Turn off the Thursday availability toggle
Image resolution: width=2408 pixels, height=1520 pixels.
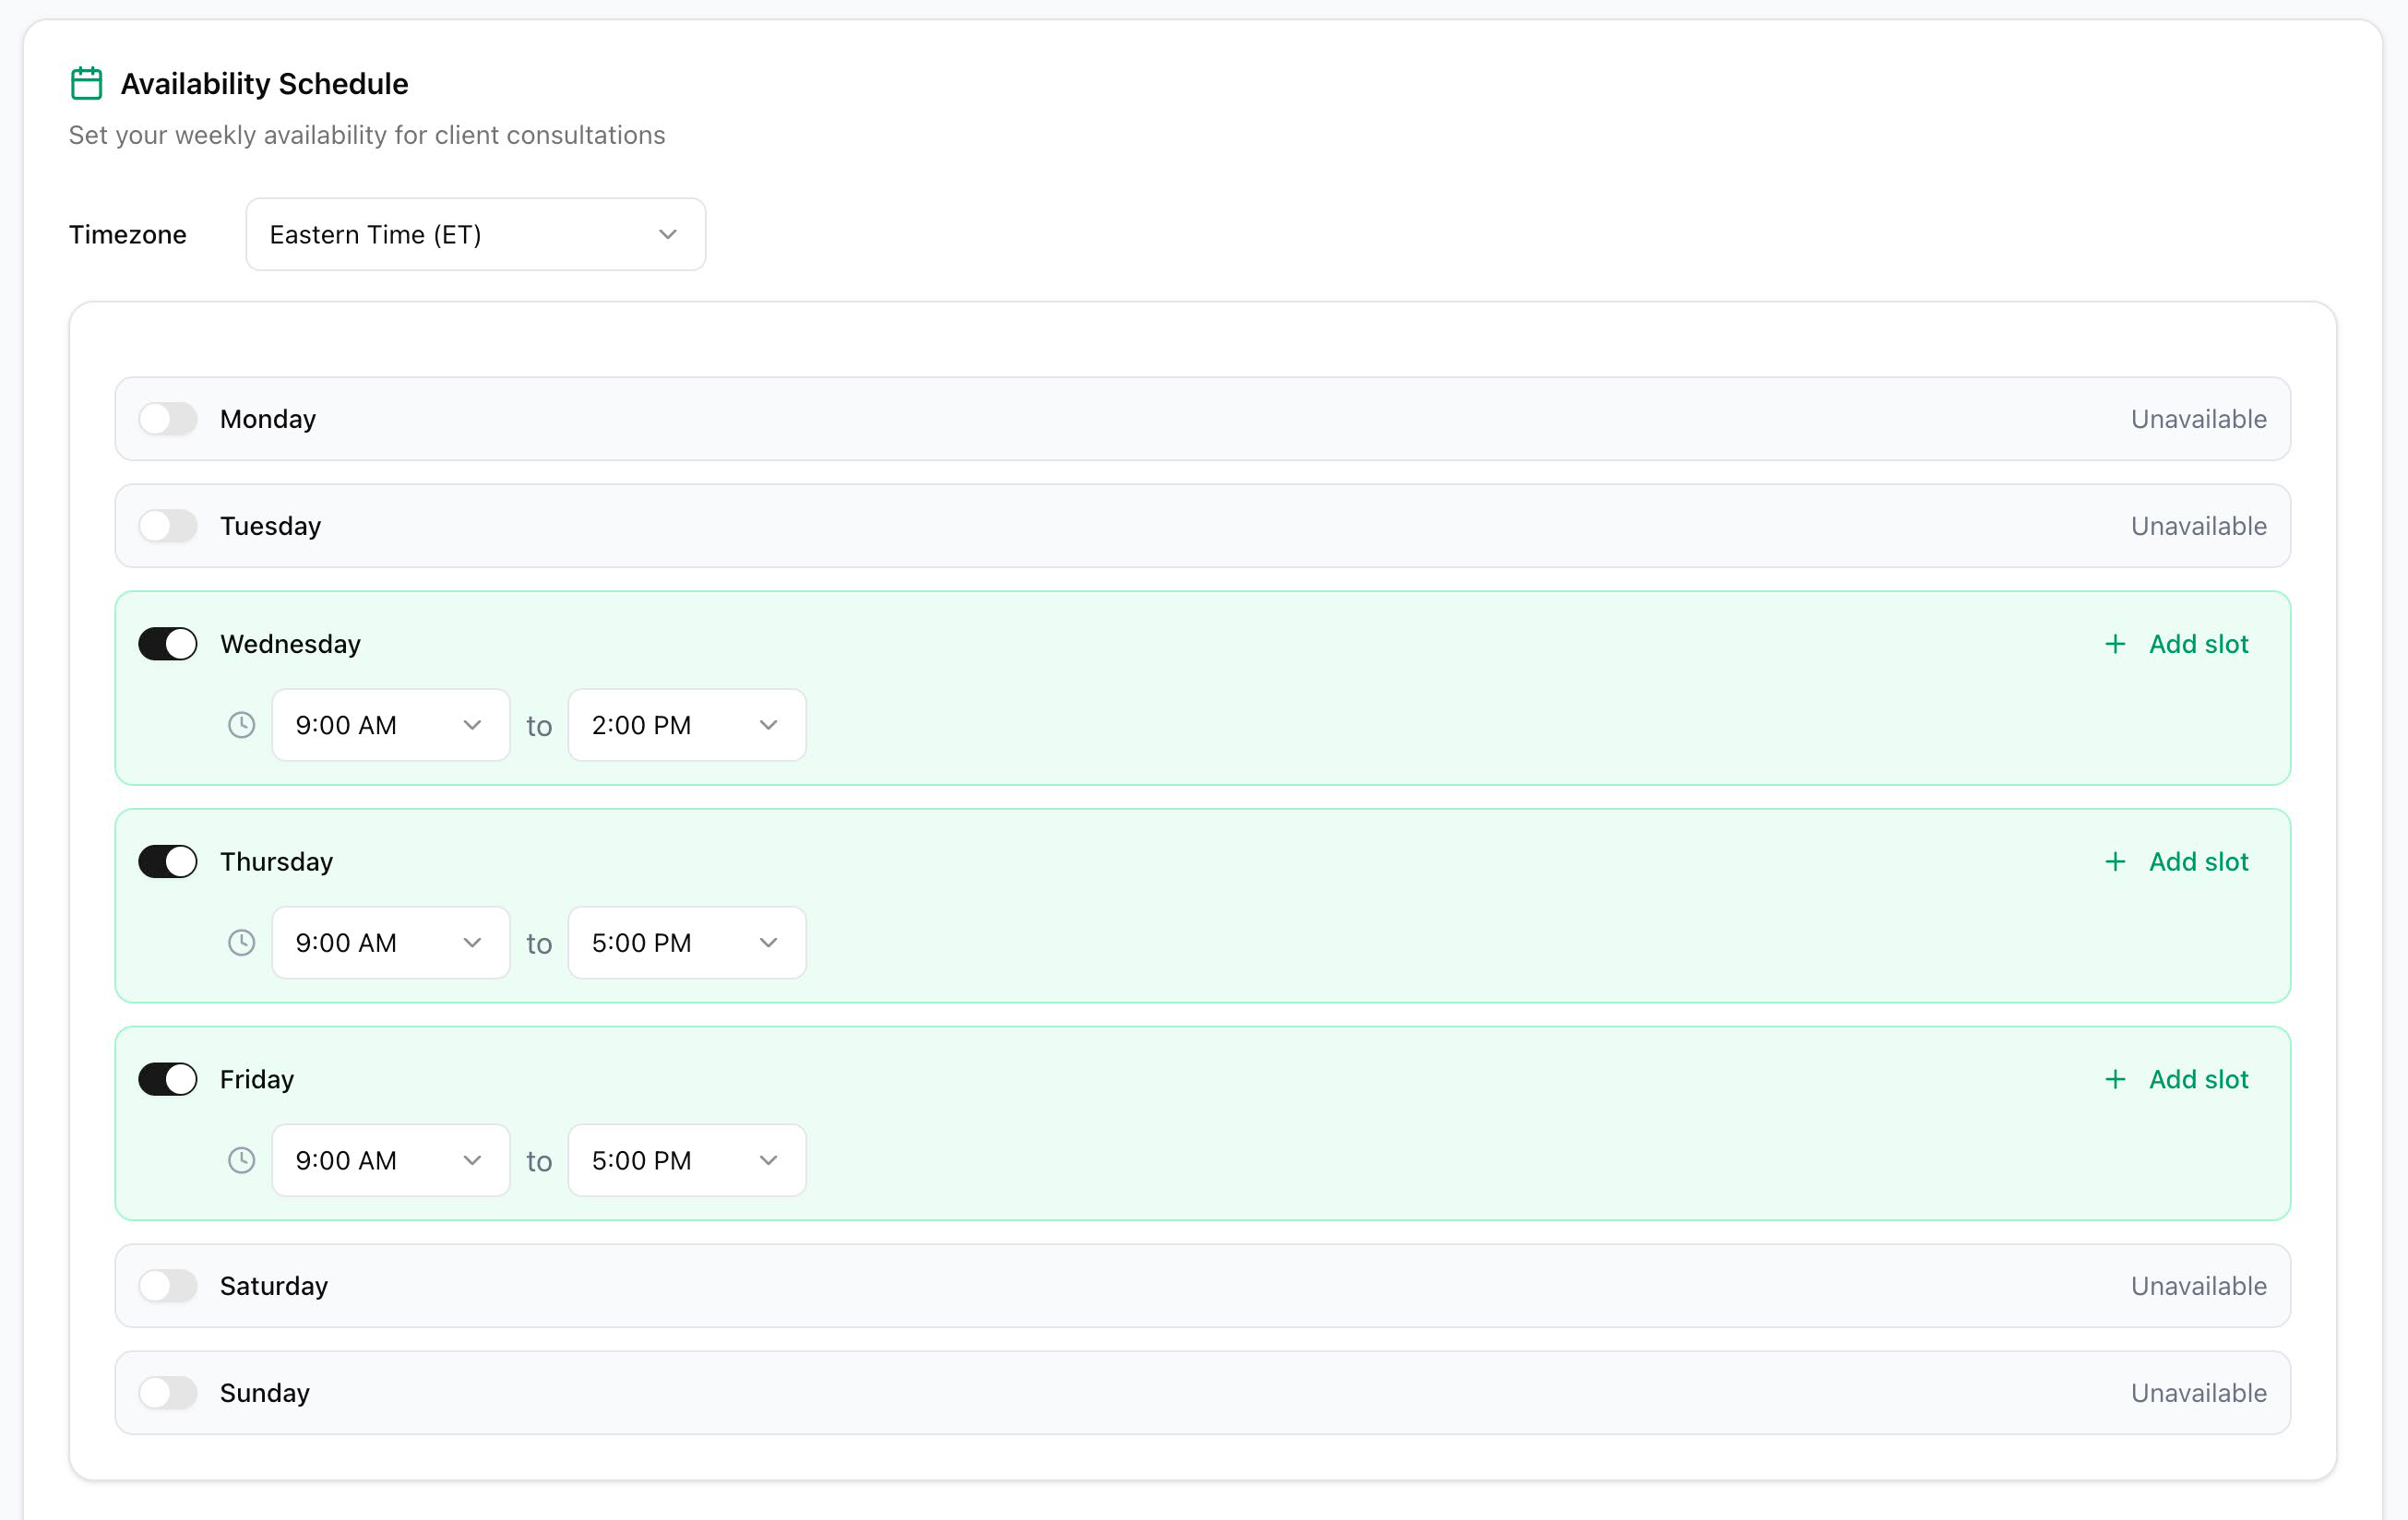[168, 862]
